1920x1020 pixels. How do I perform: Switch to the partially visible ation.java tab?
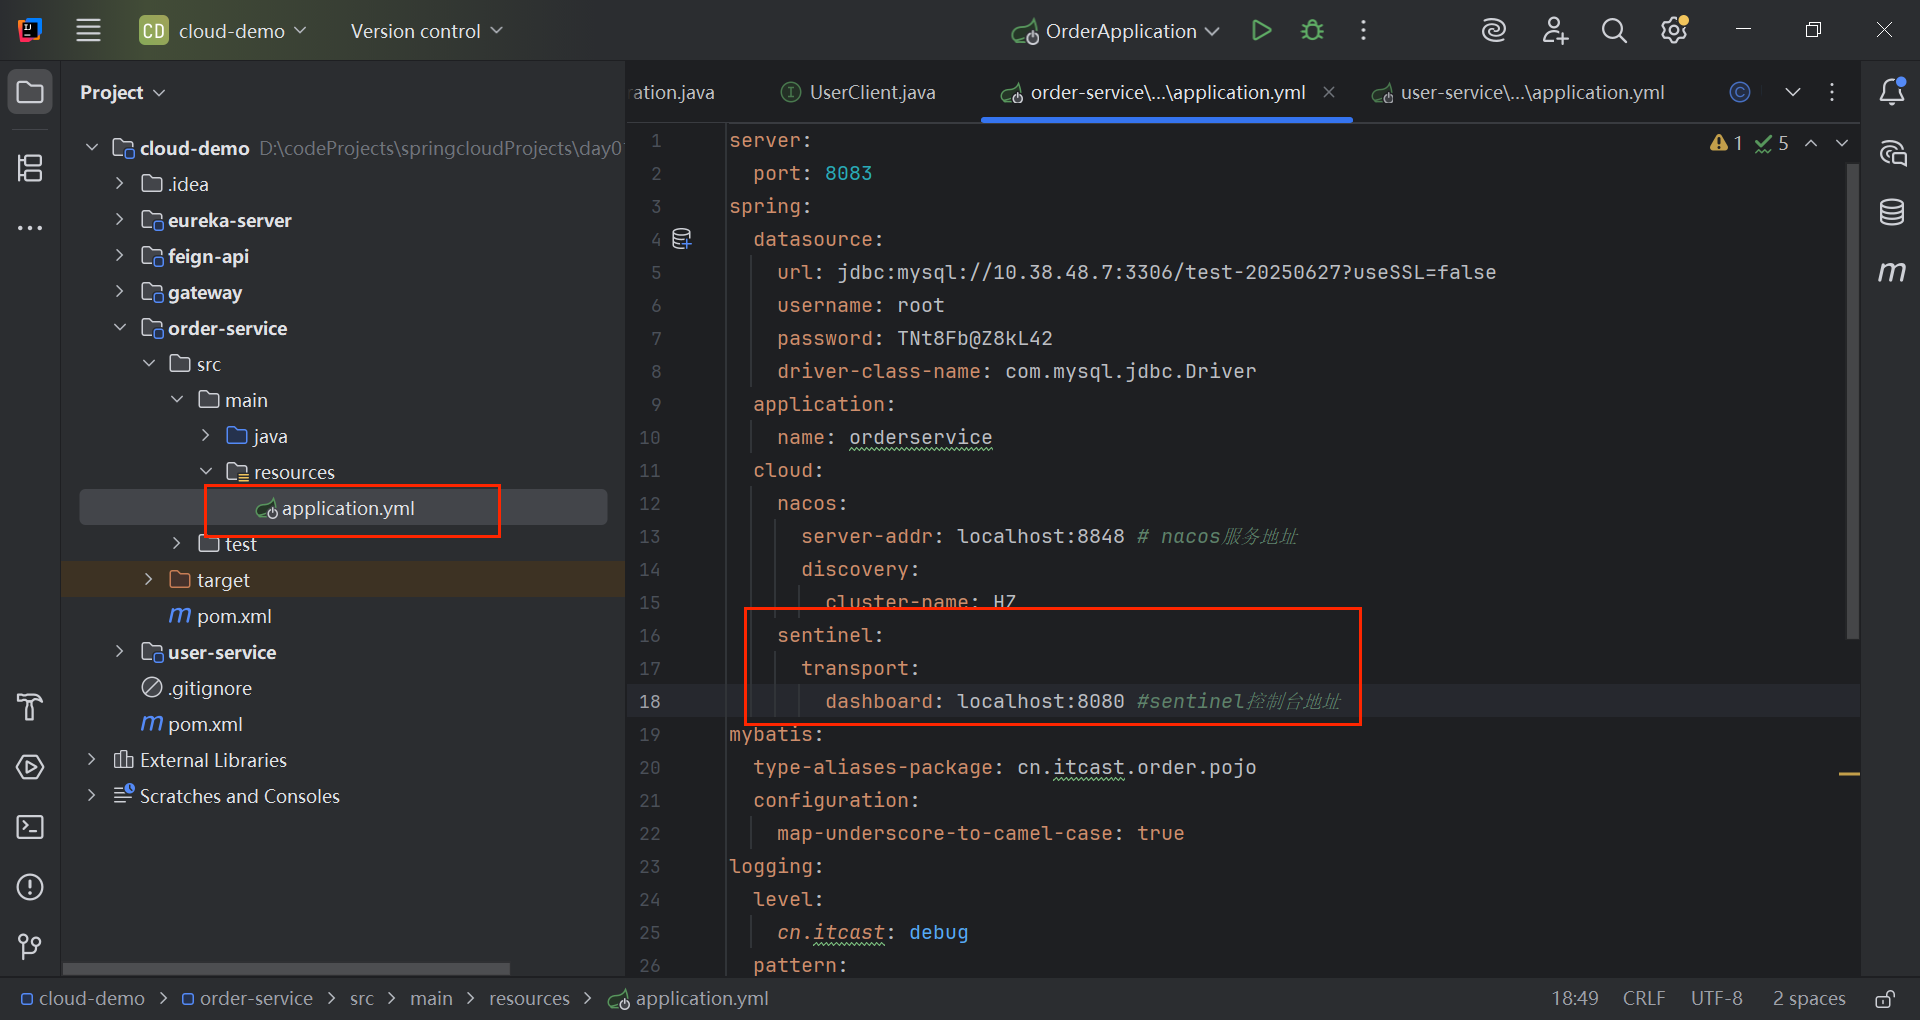click(673, 92)
